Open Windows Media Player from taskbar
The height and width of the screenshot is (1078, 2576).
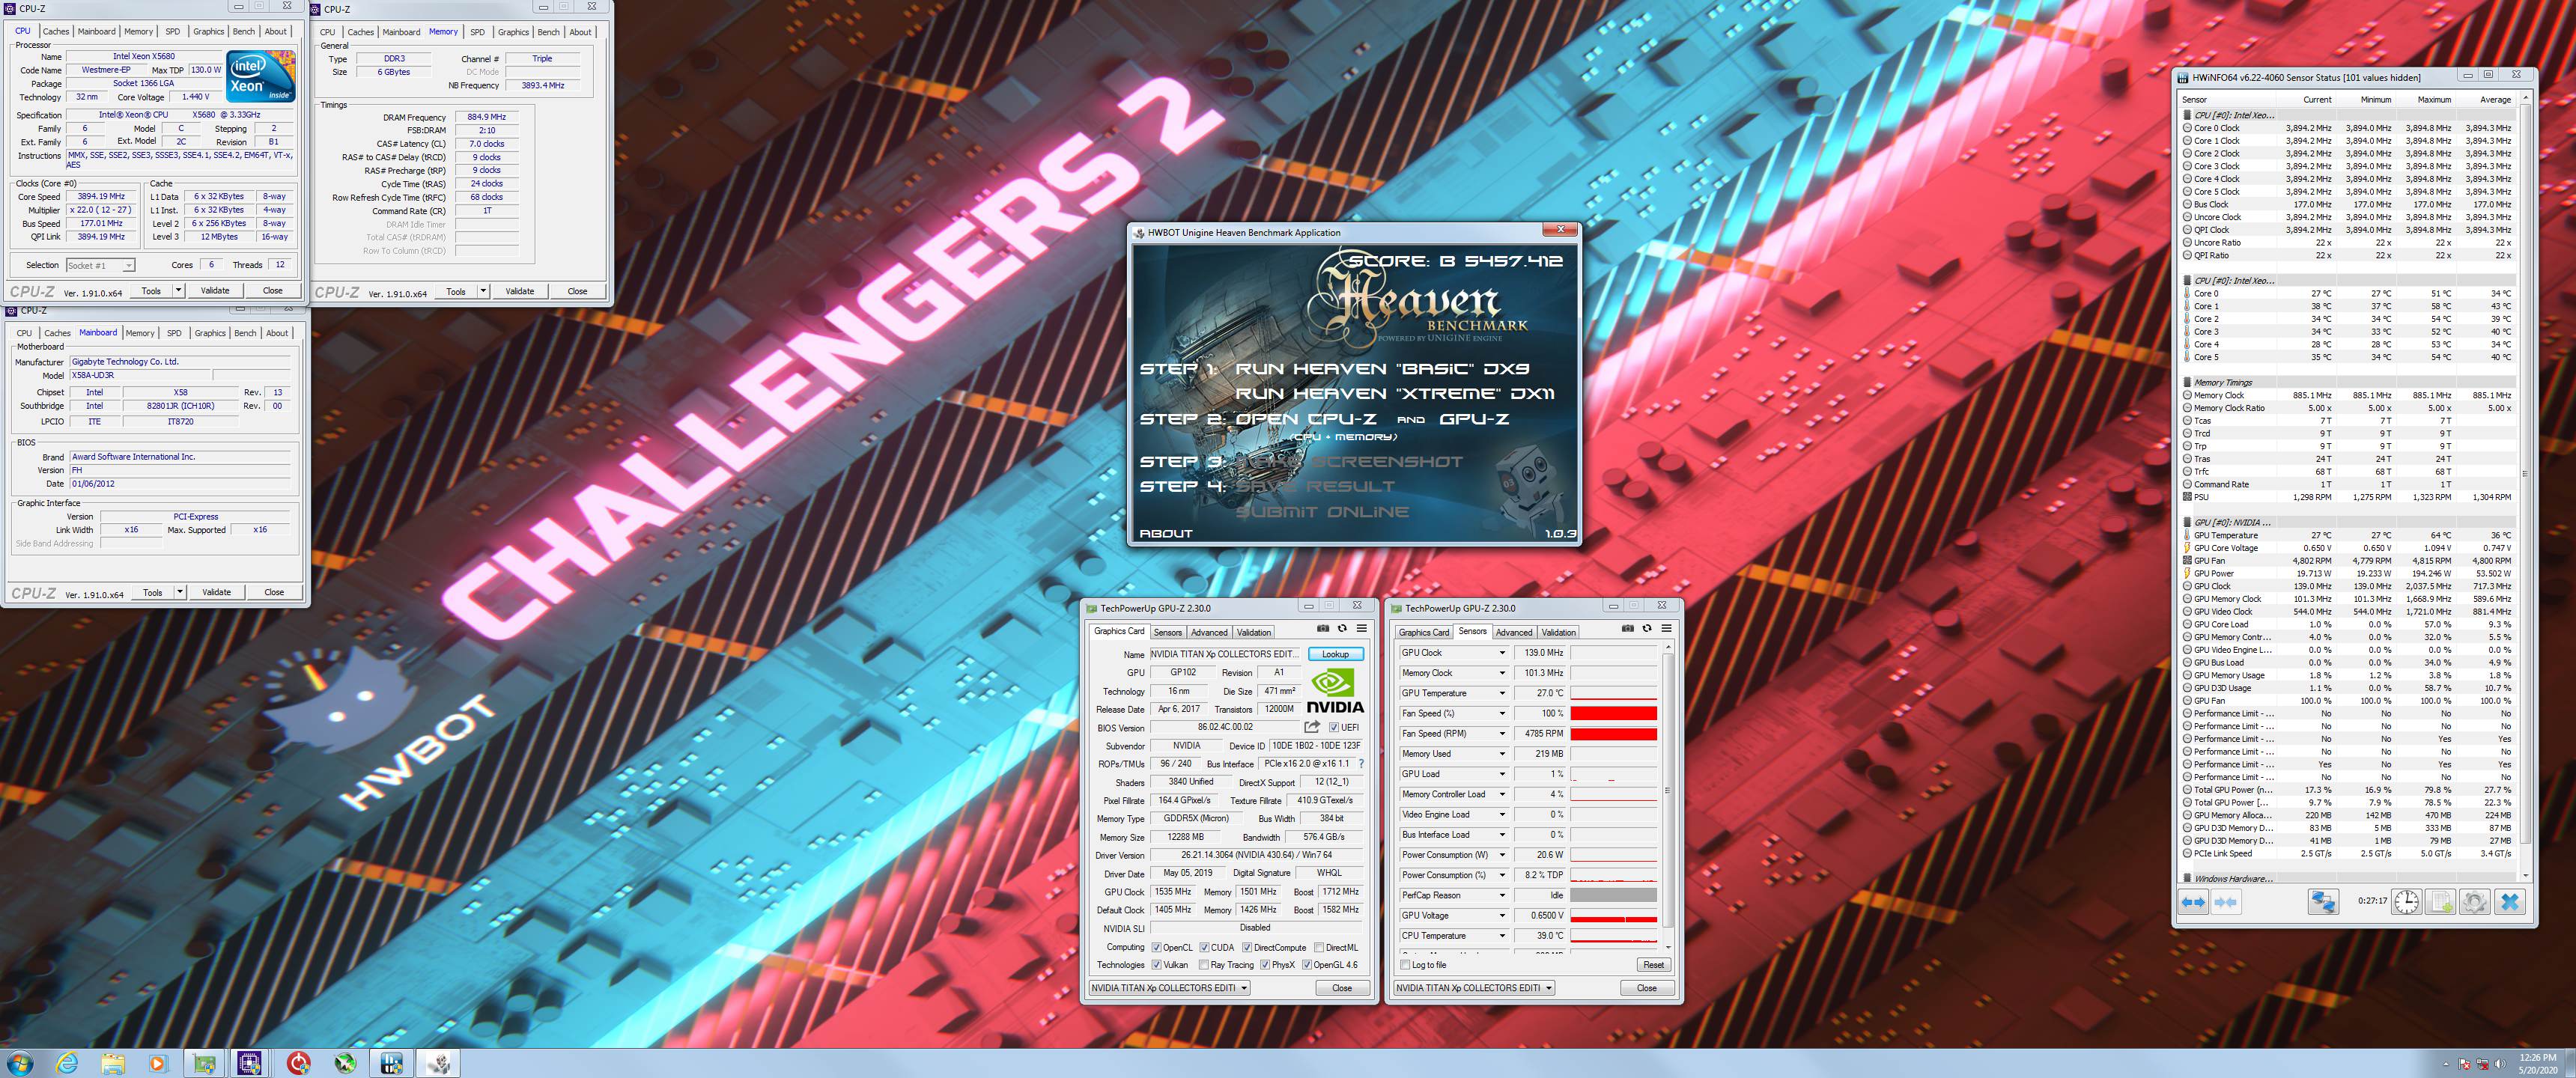click(159, 1062)
